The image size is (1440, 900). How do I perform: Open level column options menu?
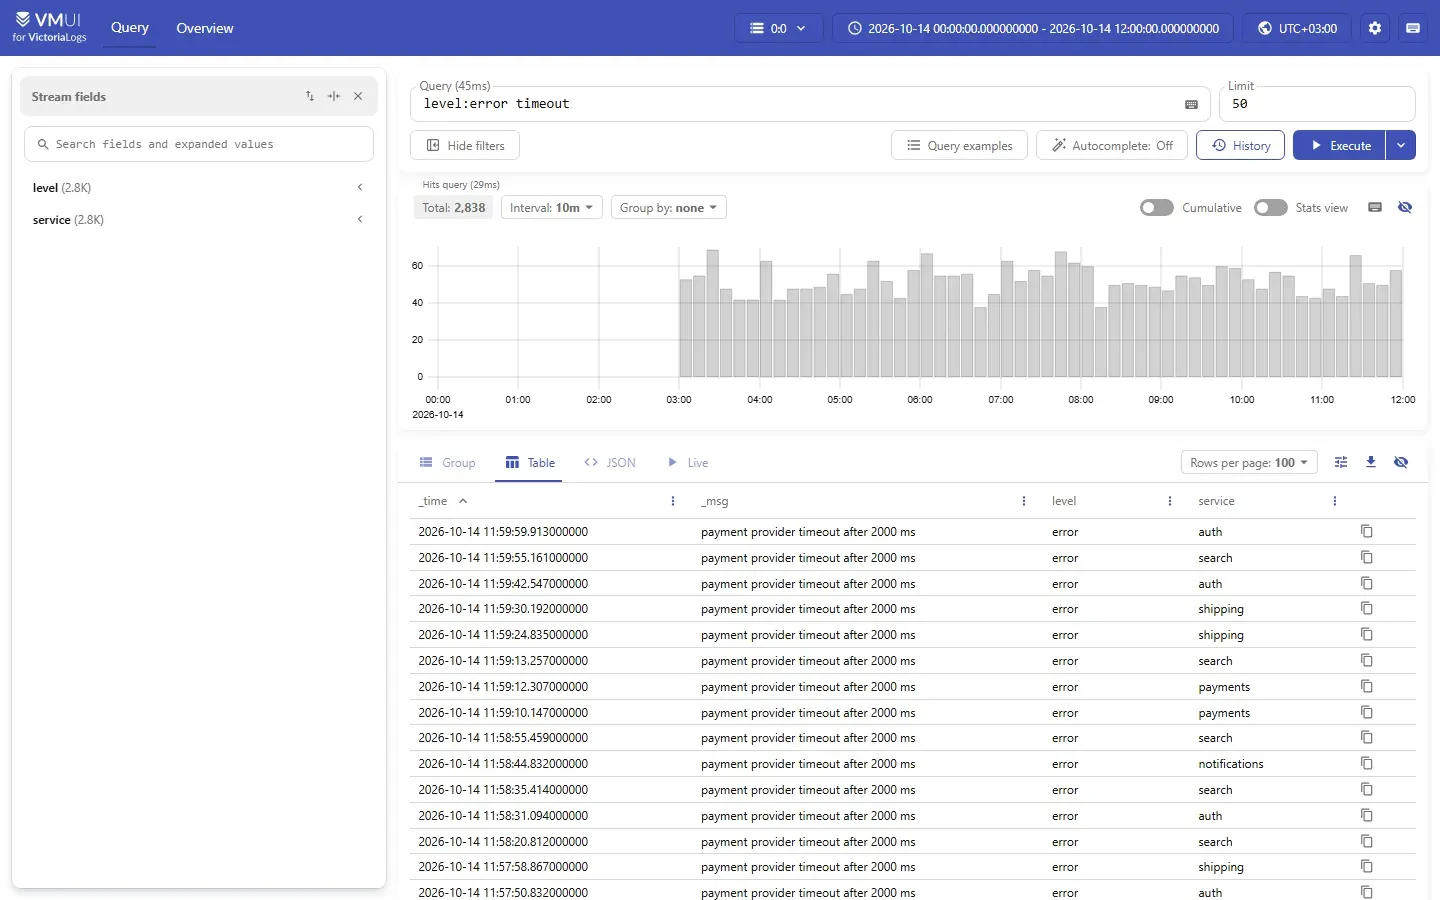coord(1170,501)
